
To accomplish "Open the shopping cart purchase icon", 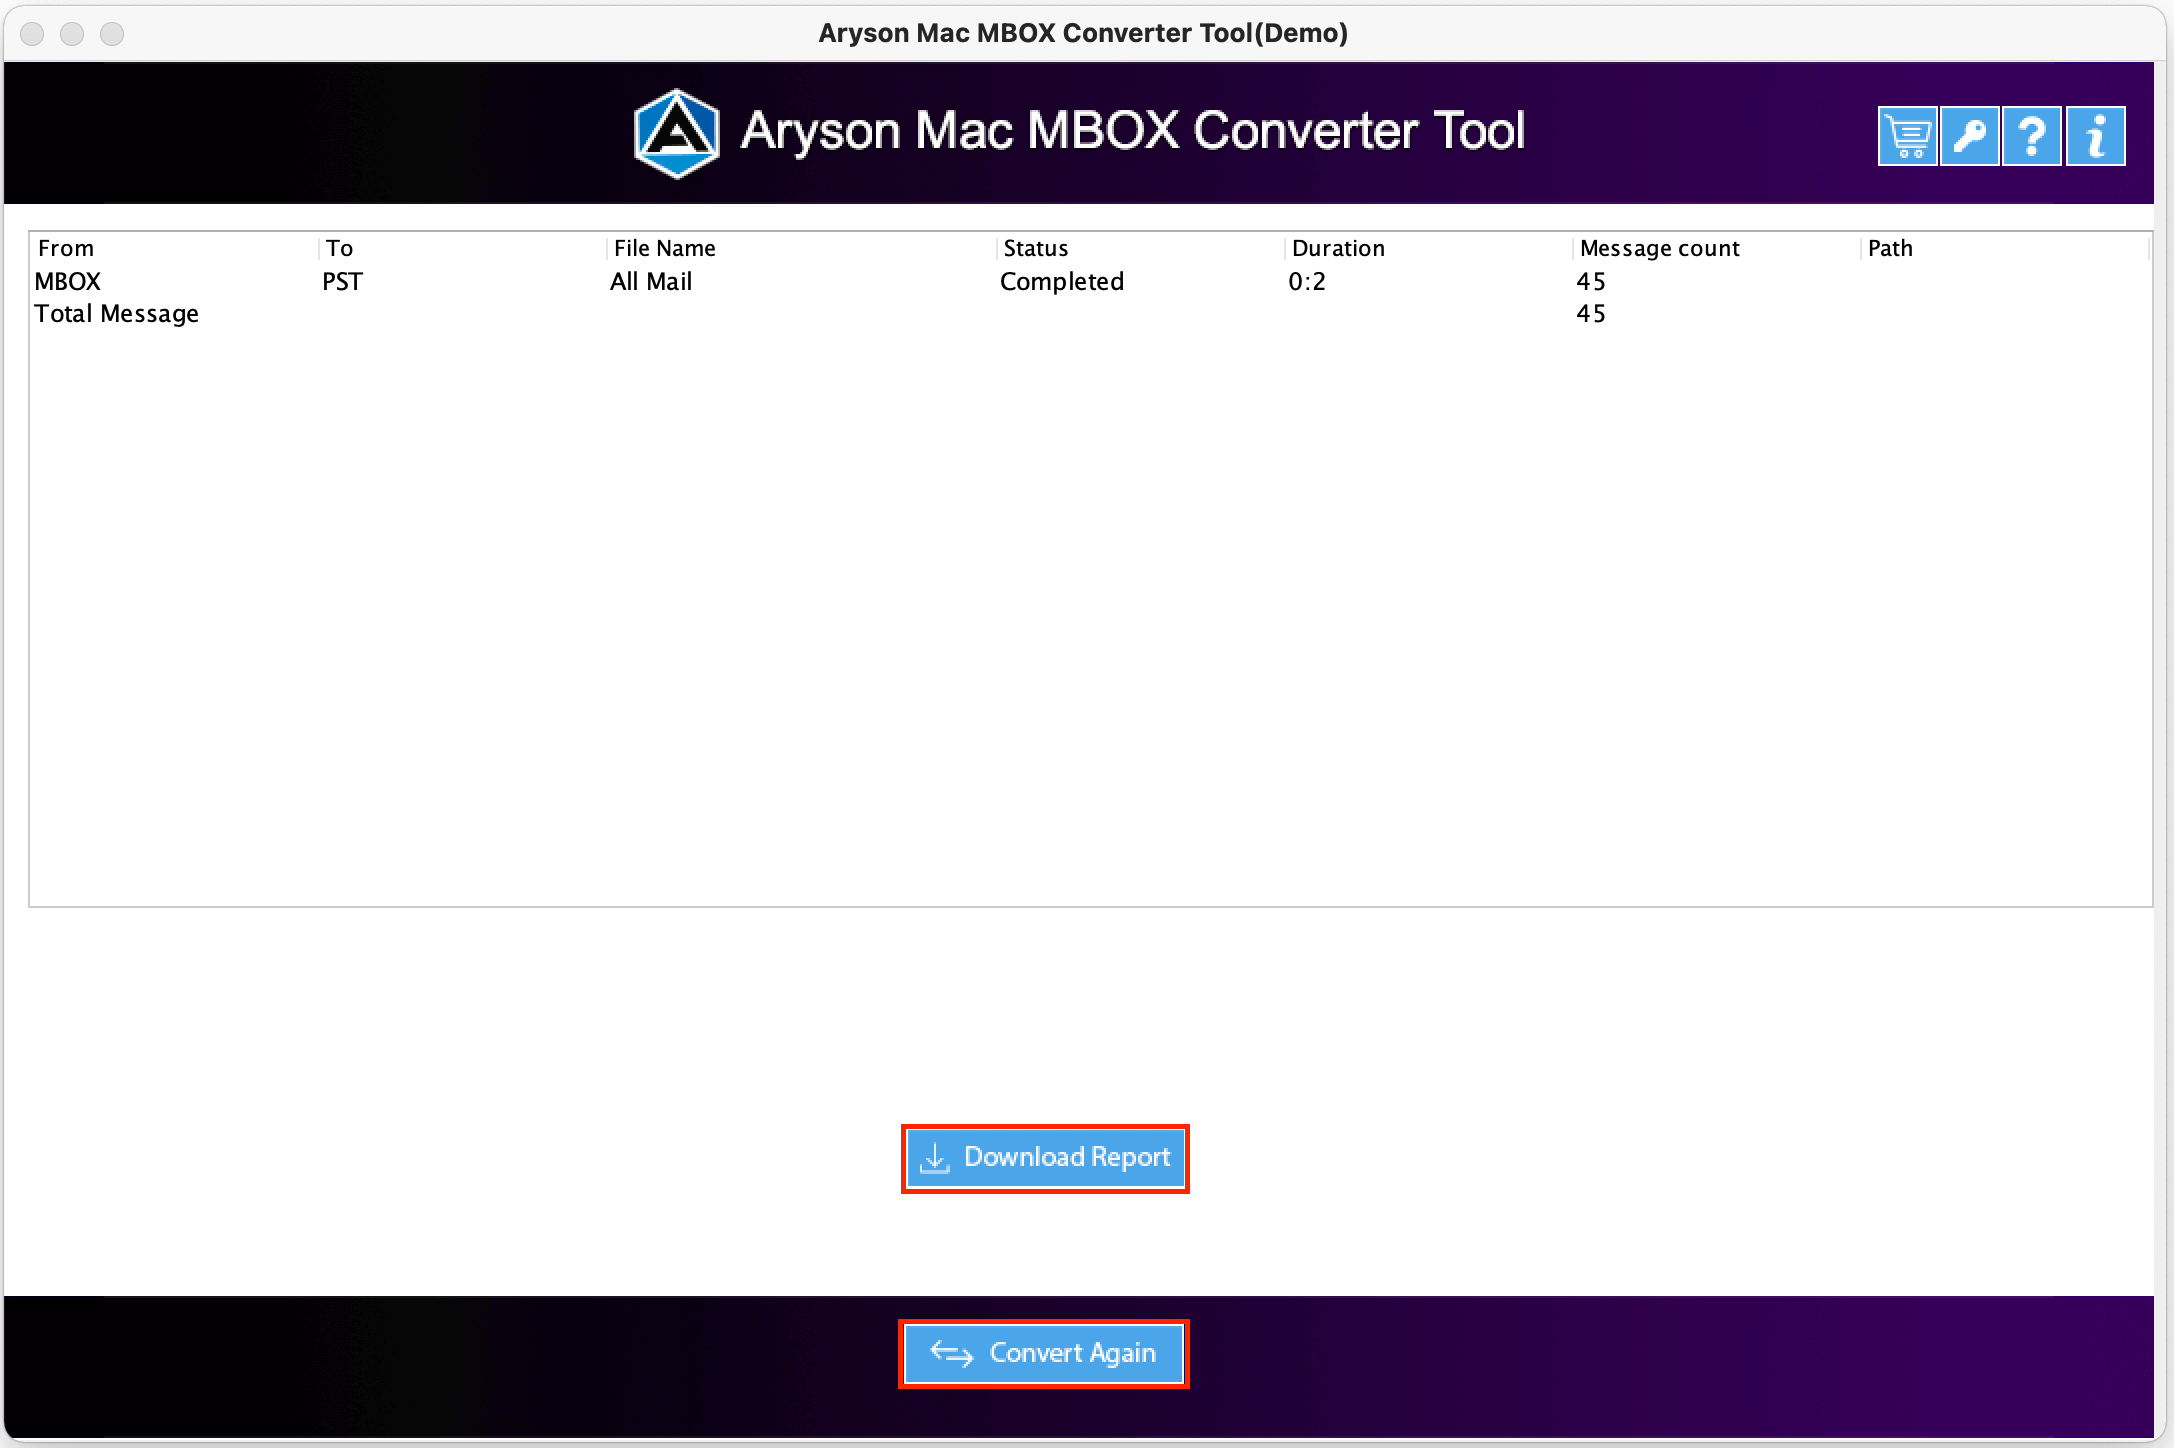I will point(1907,136).
